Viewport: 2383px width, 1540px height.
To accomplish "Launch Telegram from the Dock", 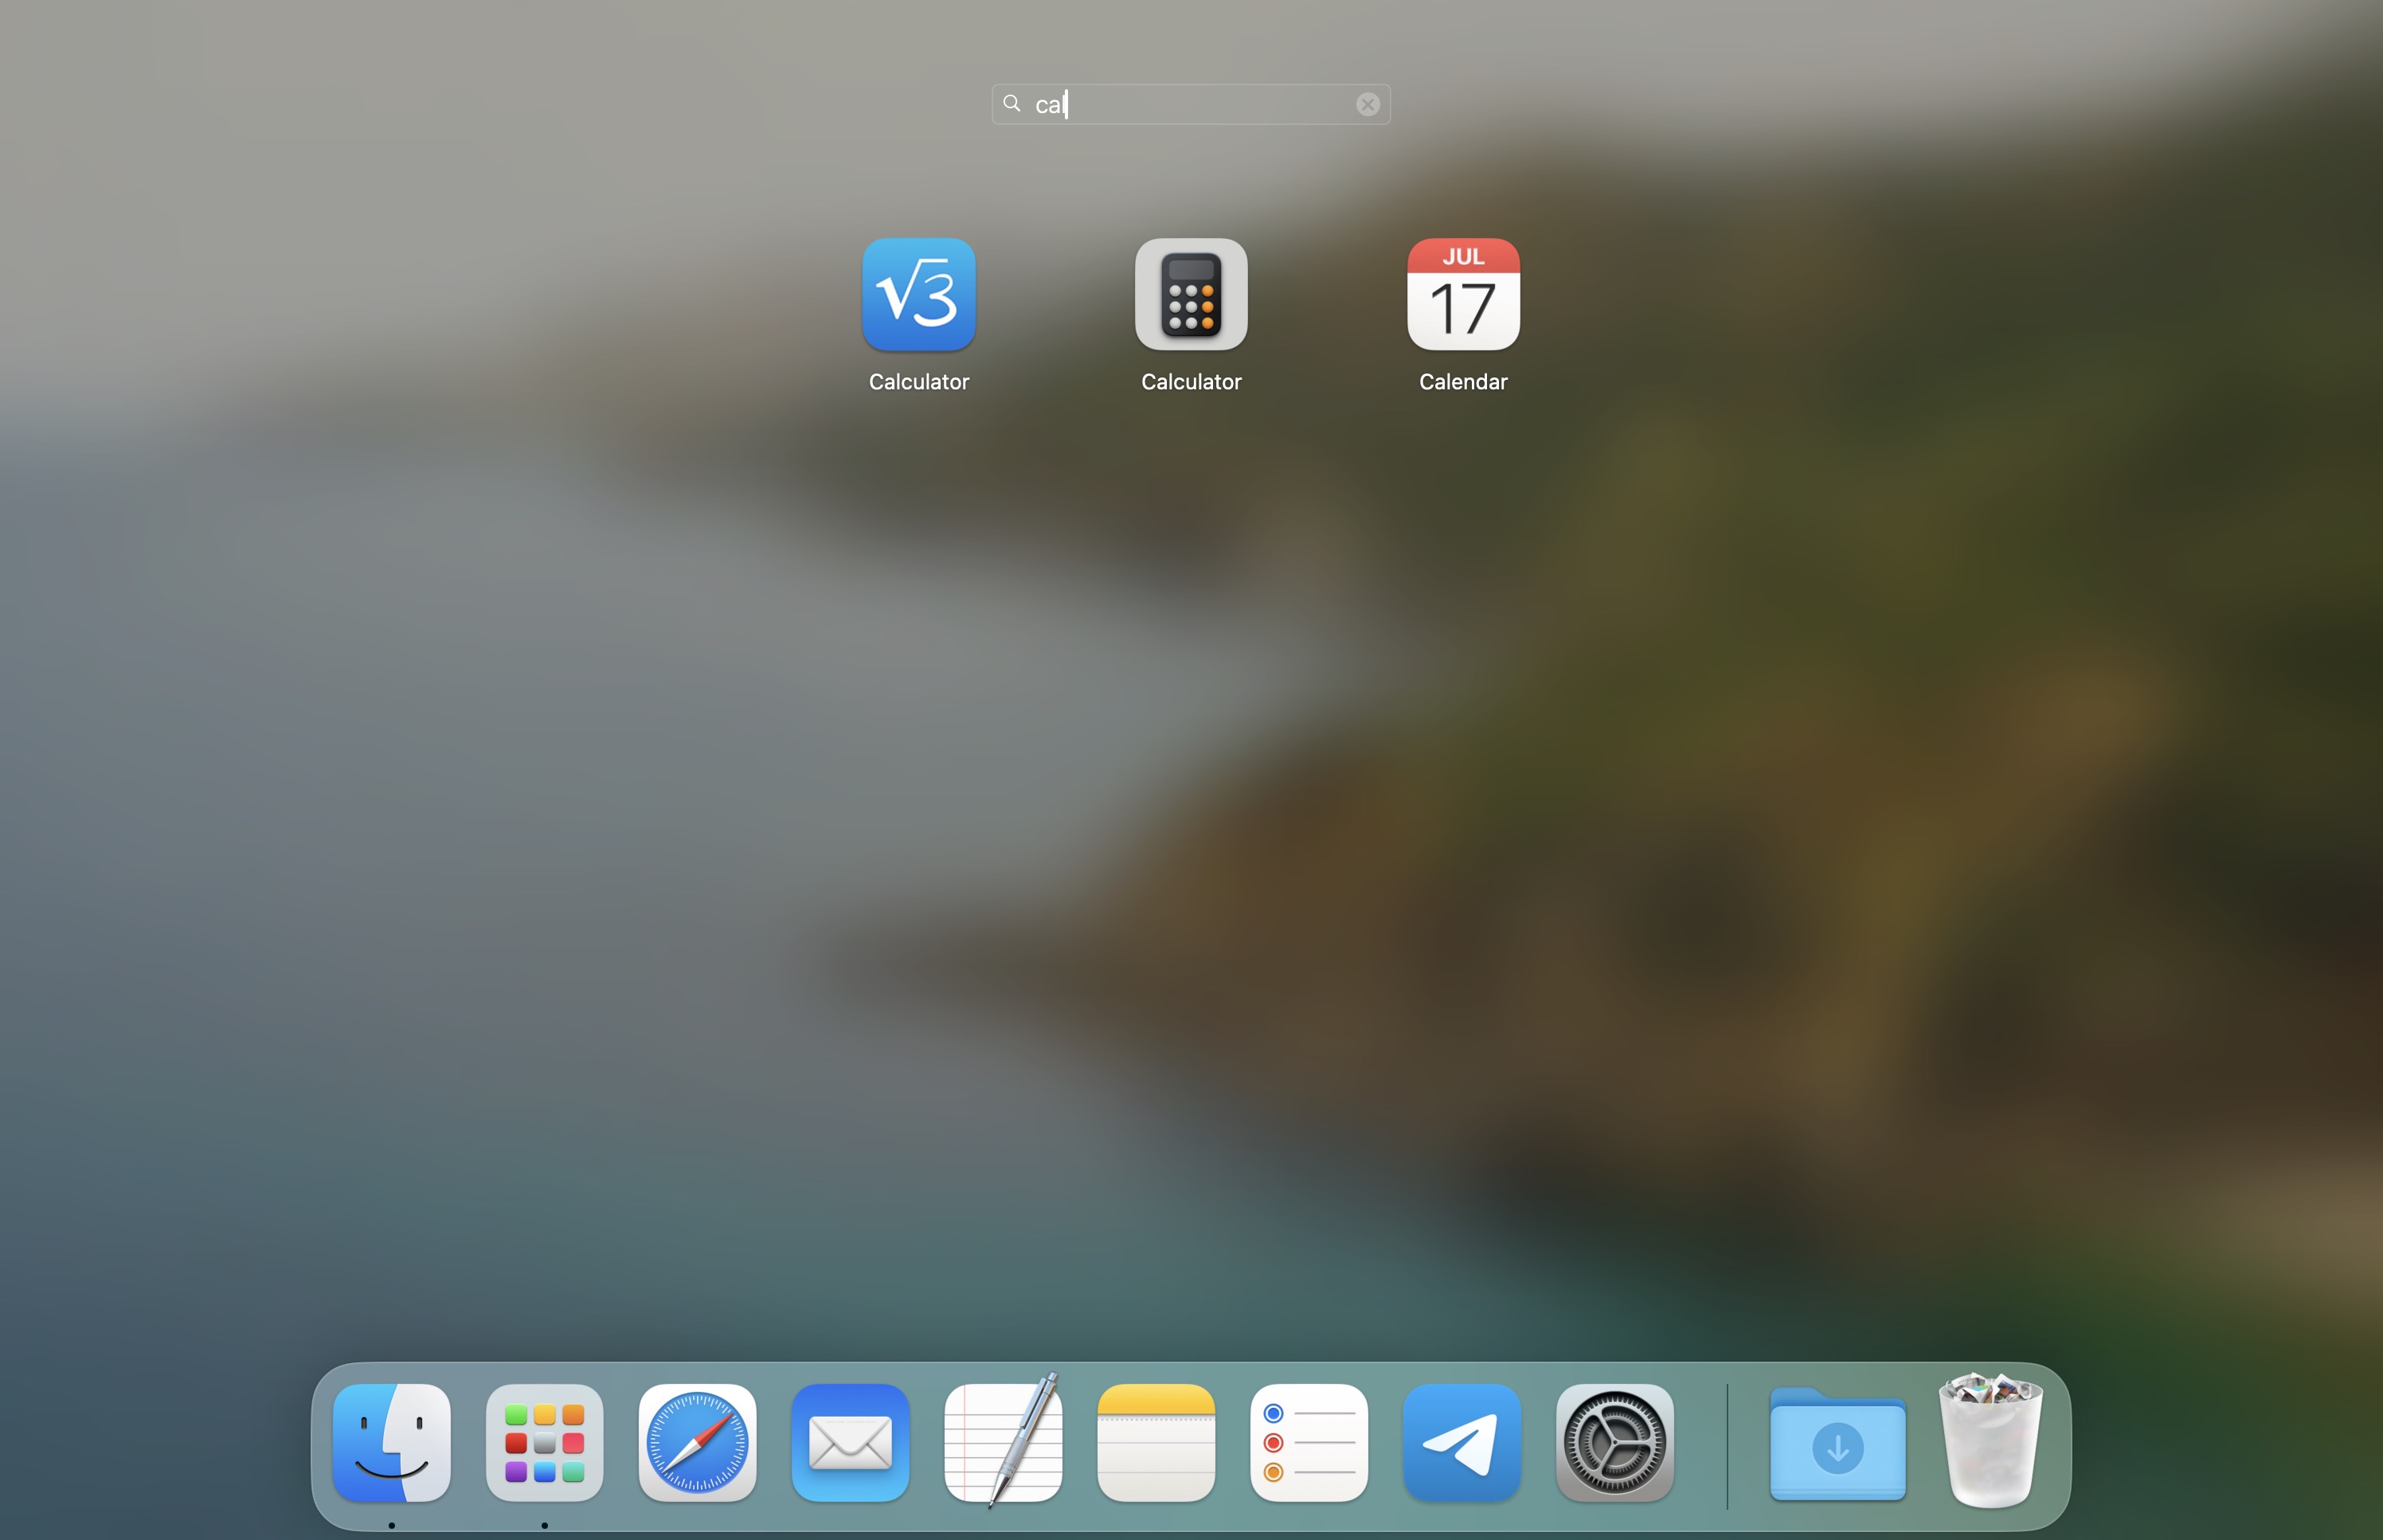I will pos(1462,1442).
